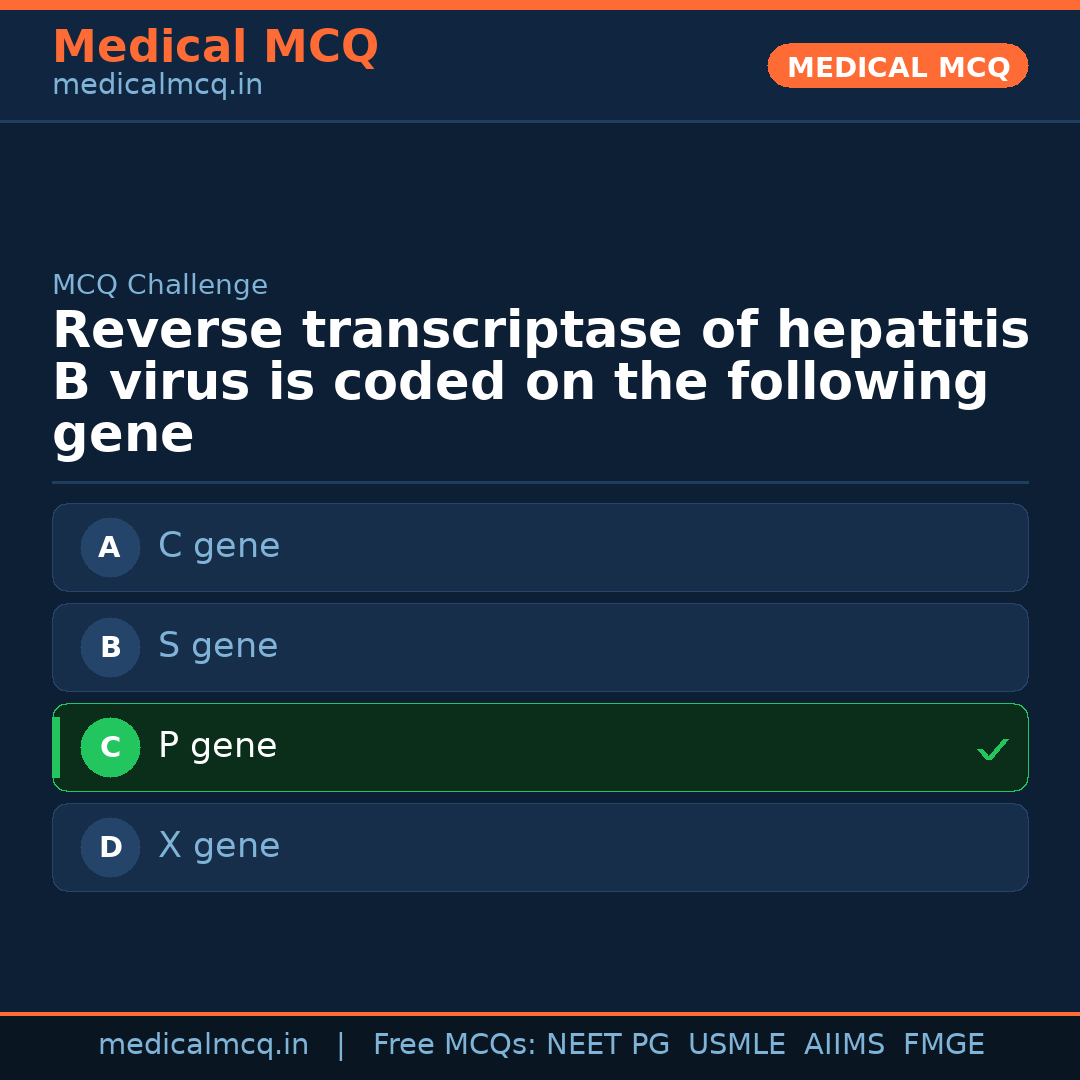1080x1080 pixels.
Task: Click the green circle labeled C
Action: coord(110,747)
